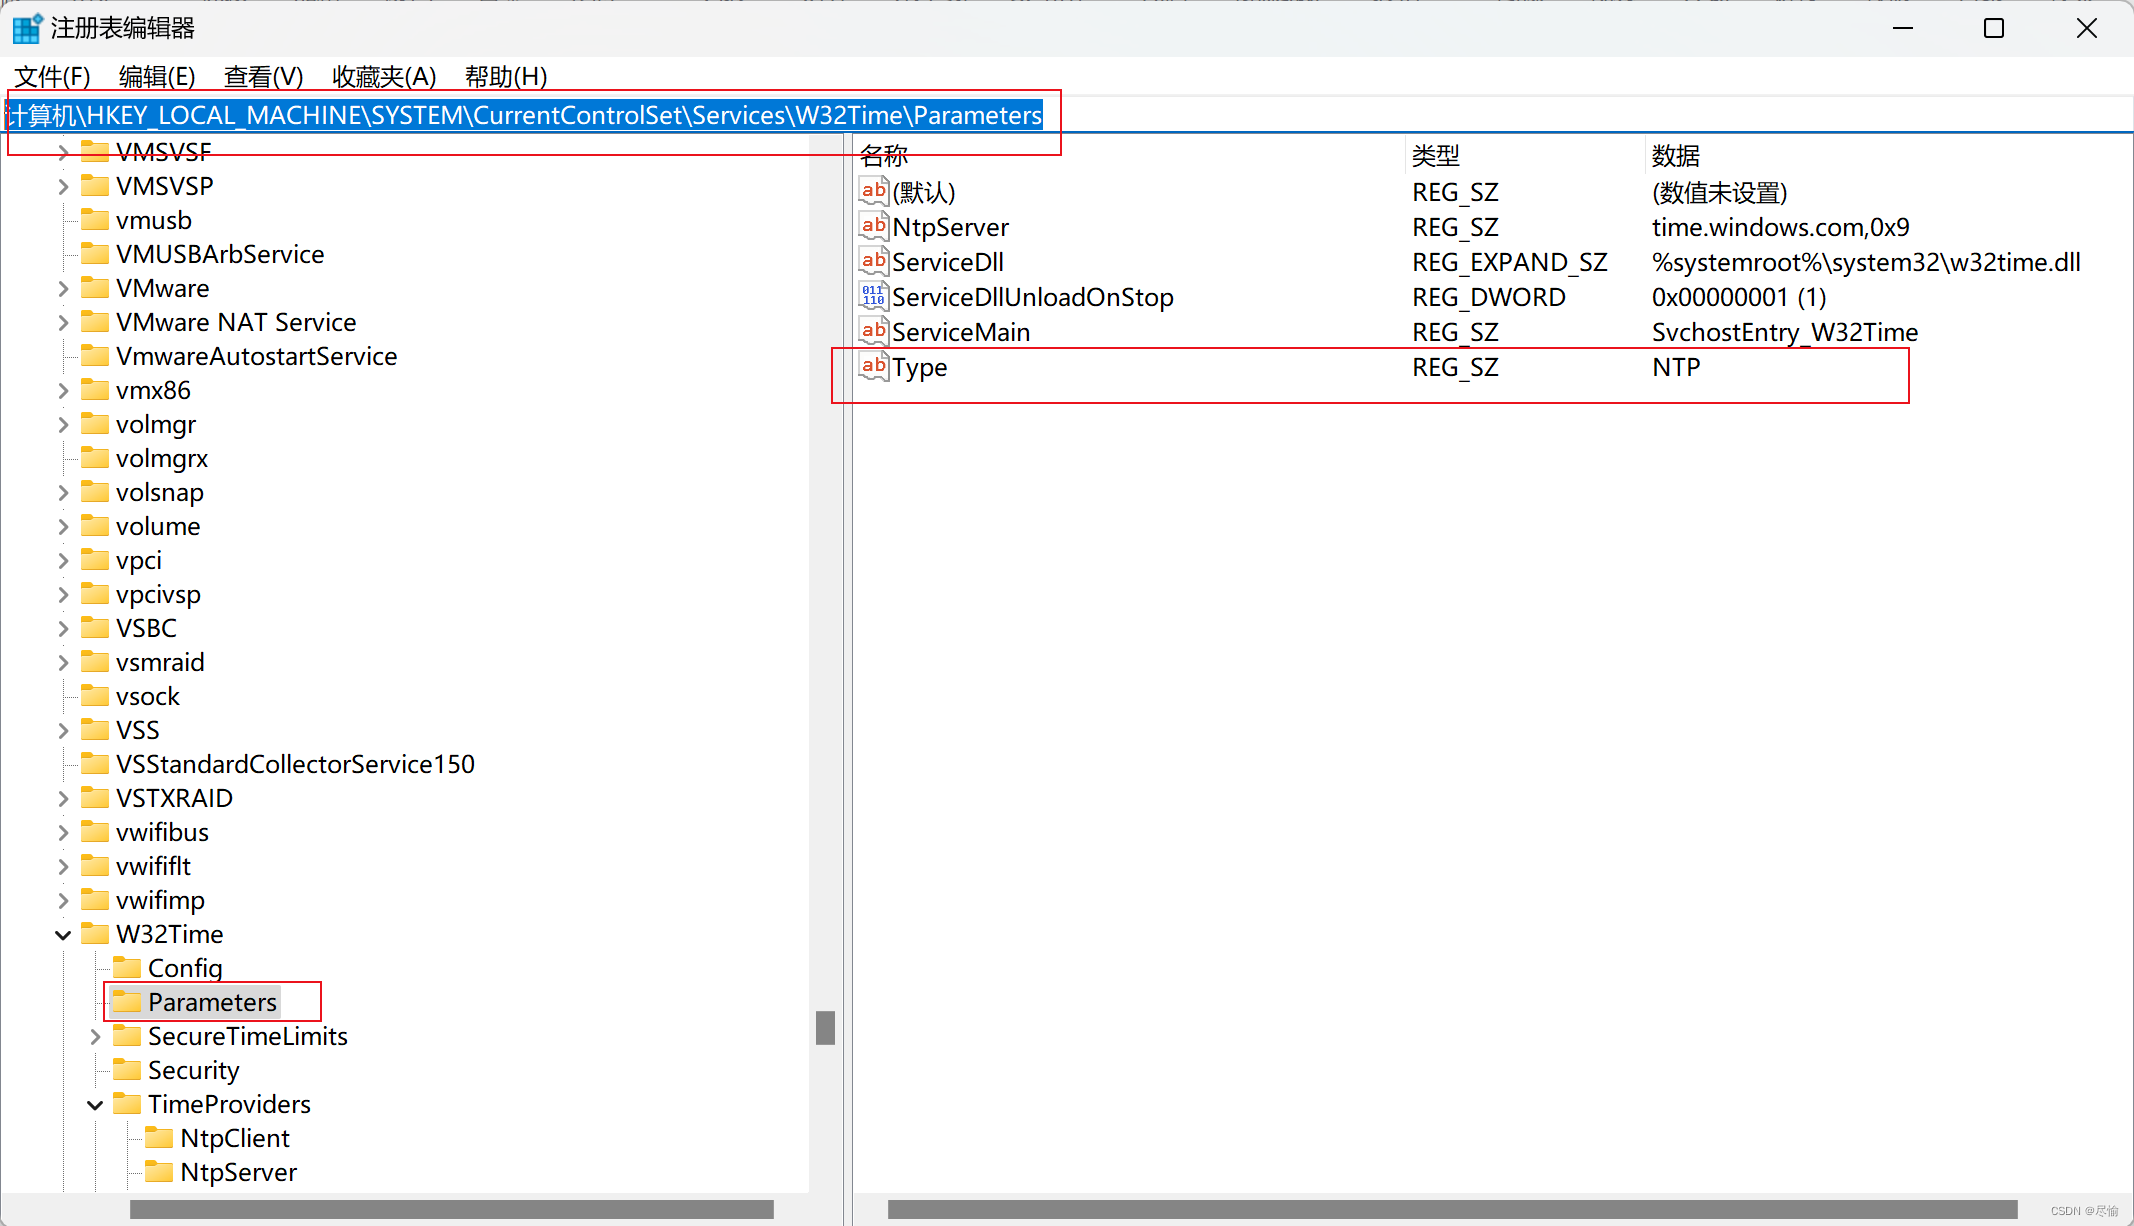Select the vsmraid folder icon
The image size is (2134, 1226).
pyautogui.click(x=95, y=661)
